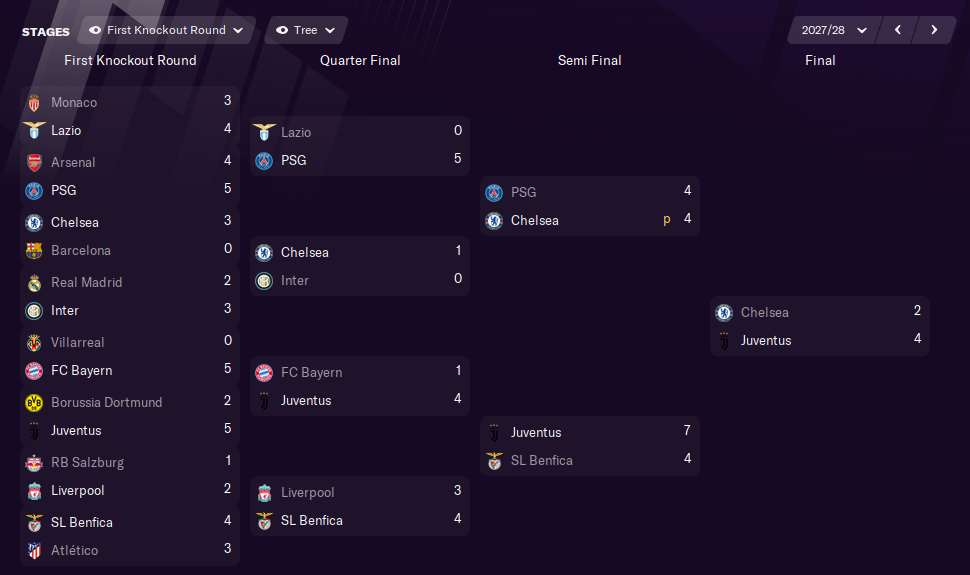The width and height of the screenshot is (970, 575).
Task: Click the Barcelona club crest
Action: tap(34, 251)
